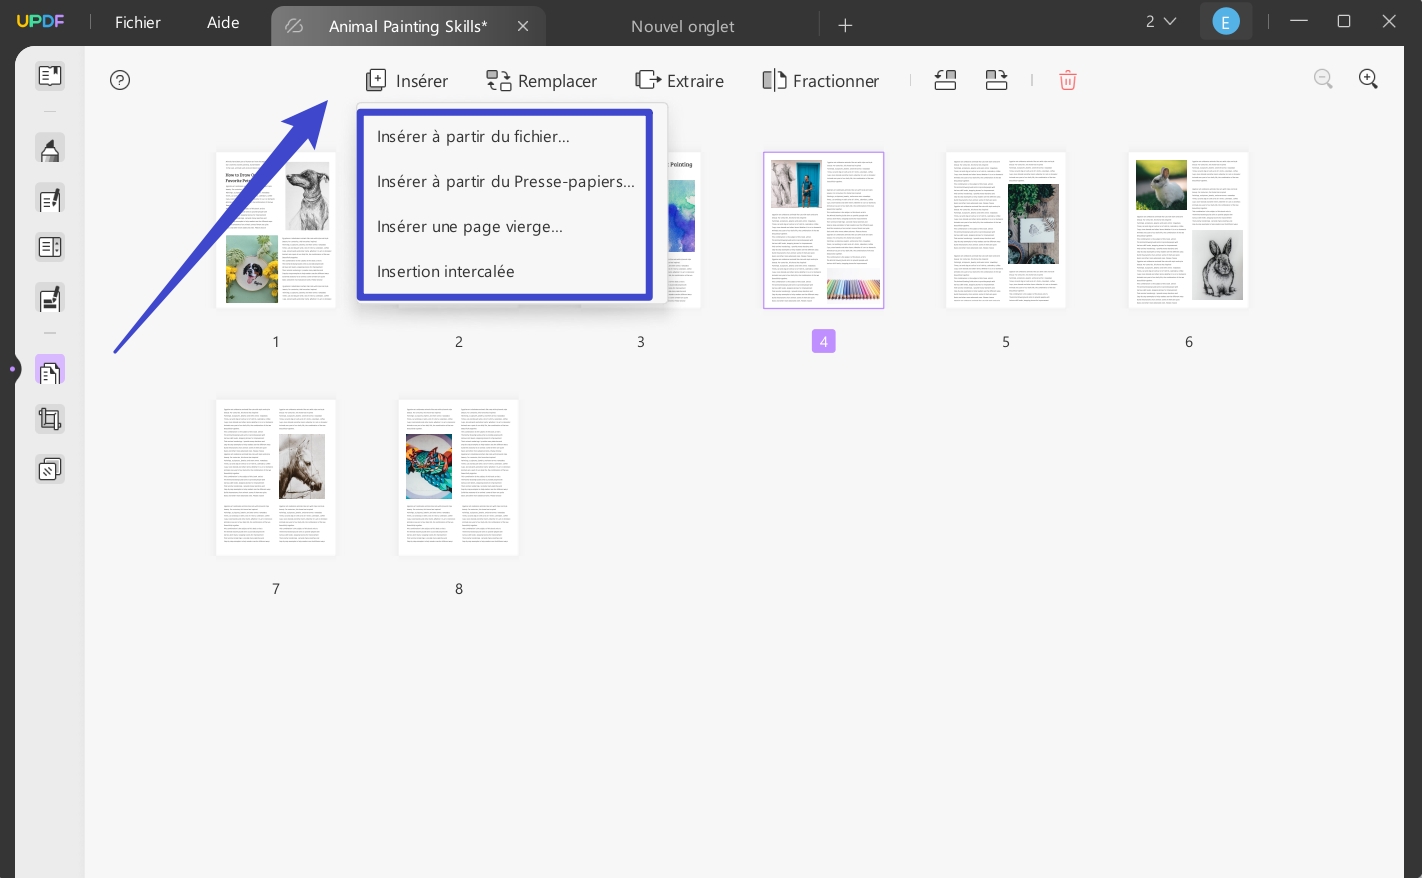Open the Remplacer dropdown

click(x=541, y=81)
